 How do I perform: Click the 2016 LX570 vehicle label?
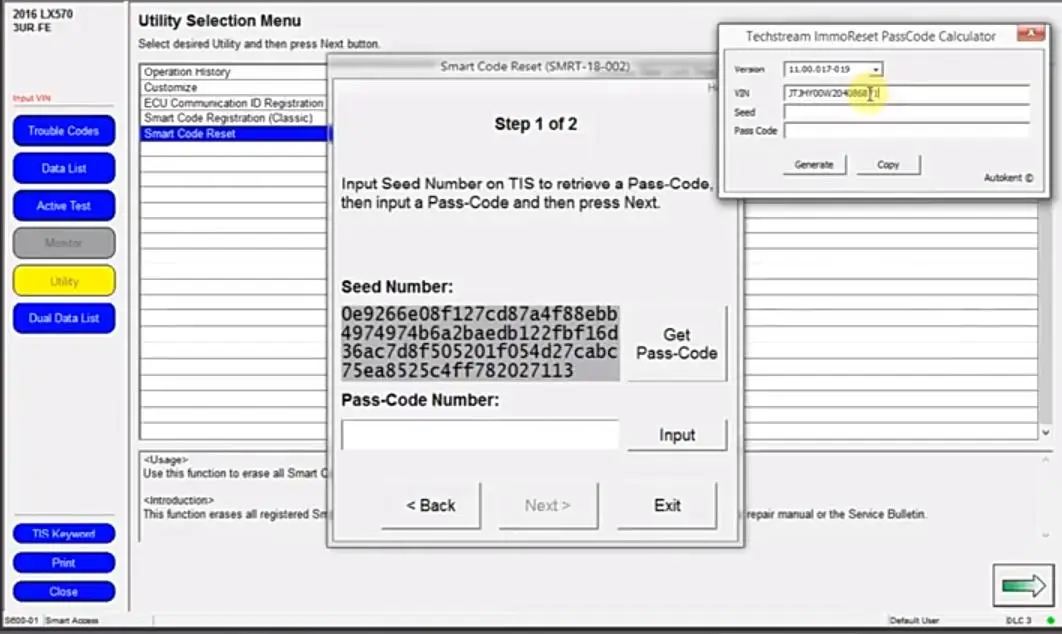(x=43, y=14)
